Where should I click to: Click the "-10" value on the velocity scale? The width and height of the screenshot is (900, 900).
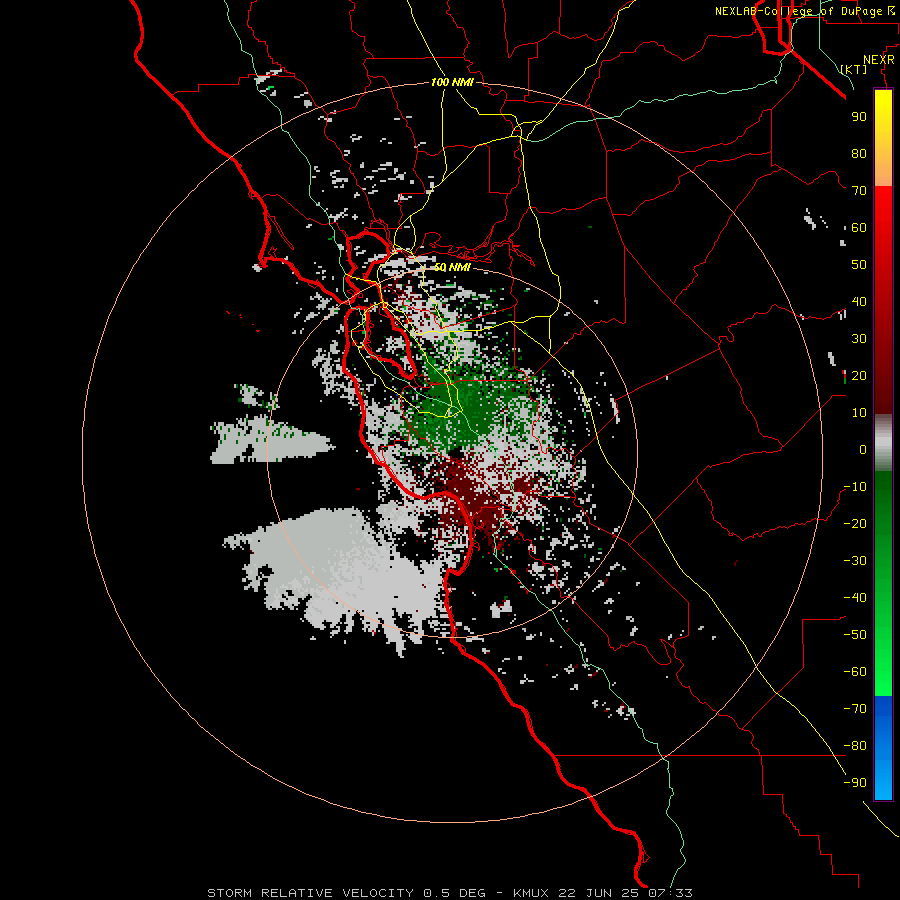click(x=855, y=487)
